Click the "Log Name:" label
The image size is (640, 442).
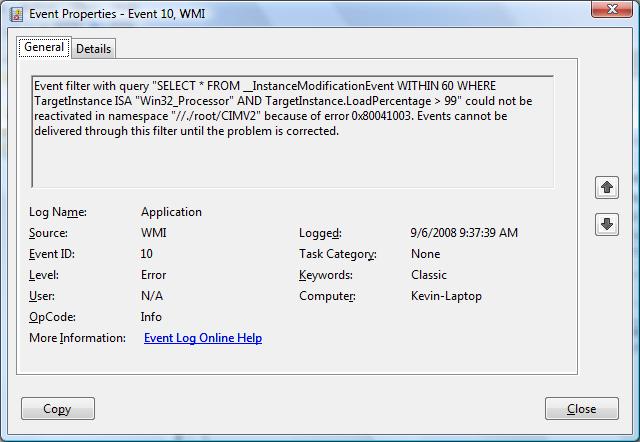click(58, 212)
